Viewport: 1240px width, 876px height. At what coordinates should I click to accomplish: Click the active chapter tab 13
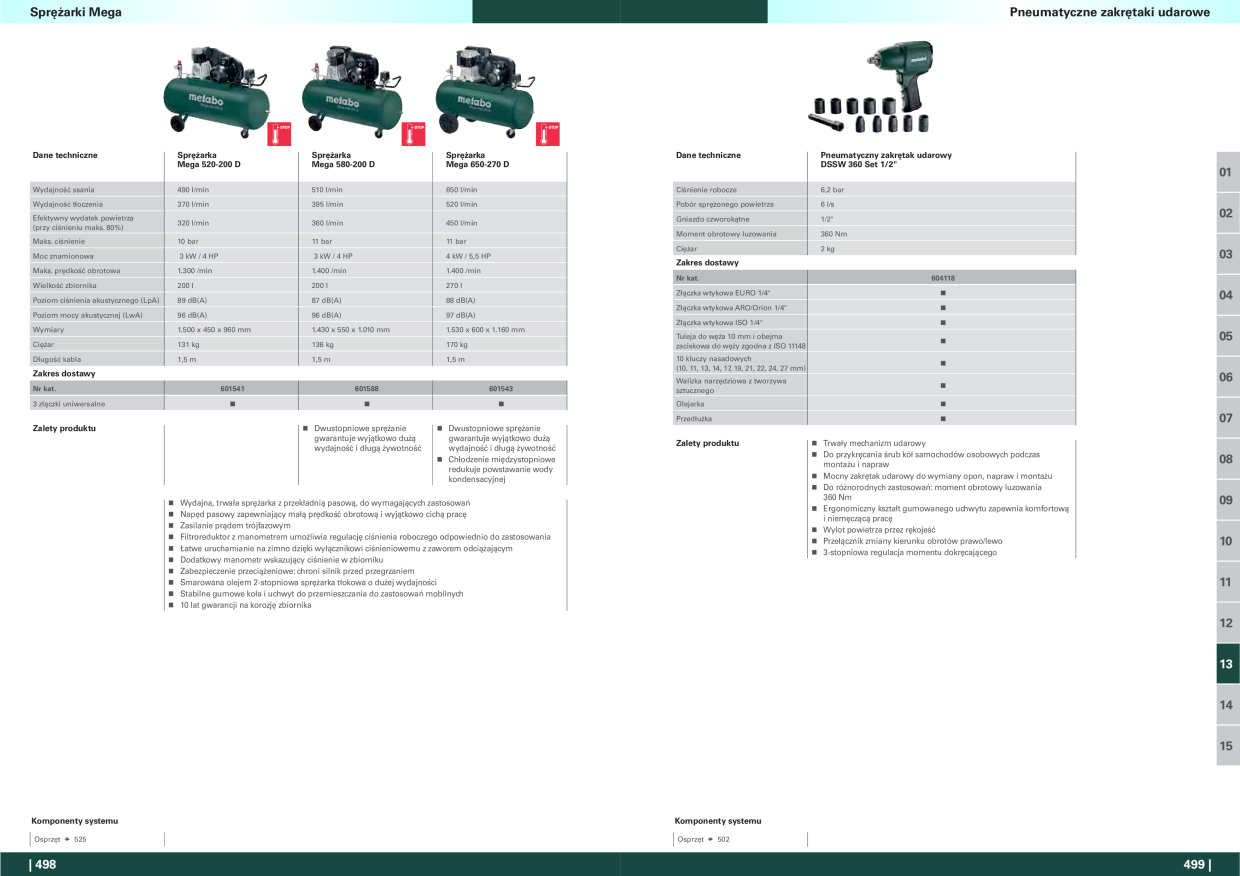pos(1227,664)
